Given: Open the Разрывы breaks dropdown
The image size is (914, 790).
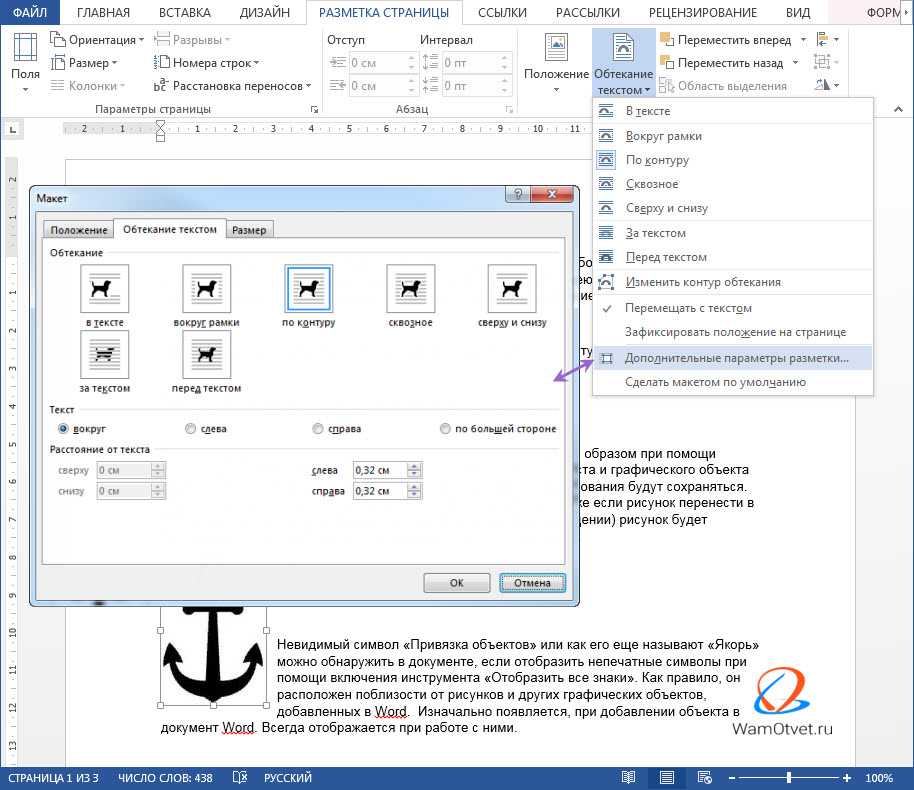Looking at the screenshot, I should pos(192,40).
